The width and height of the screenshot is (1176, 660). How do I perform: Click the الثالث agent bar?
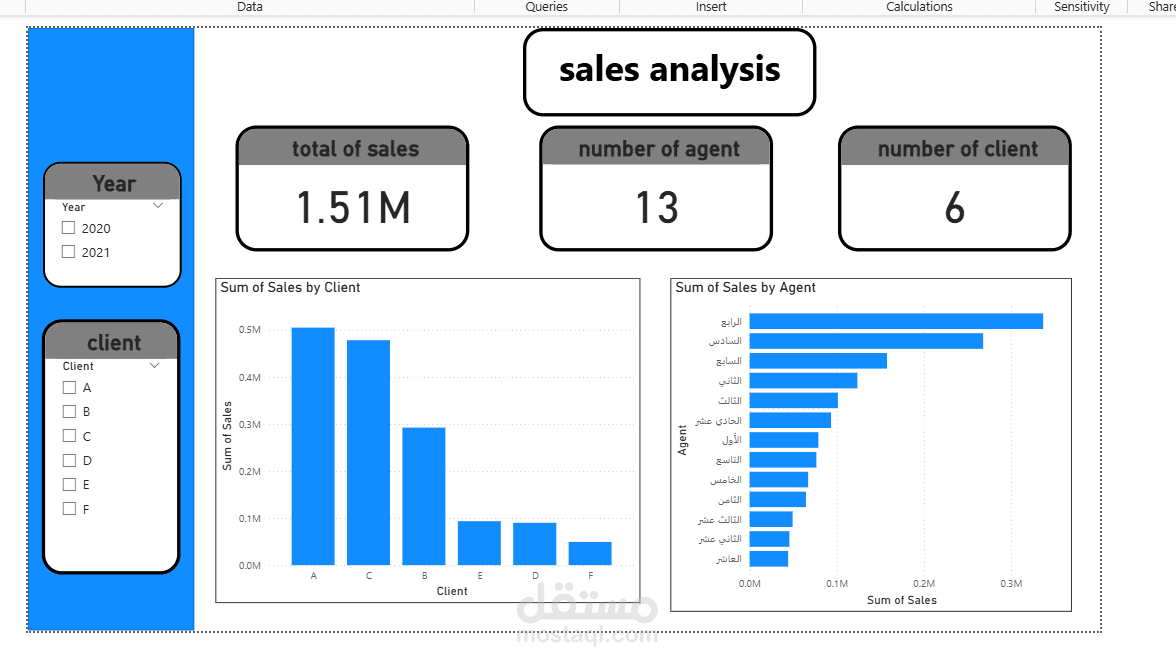(794, 400)
